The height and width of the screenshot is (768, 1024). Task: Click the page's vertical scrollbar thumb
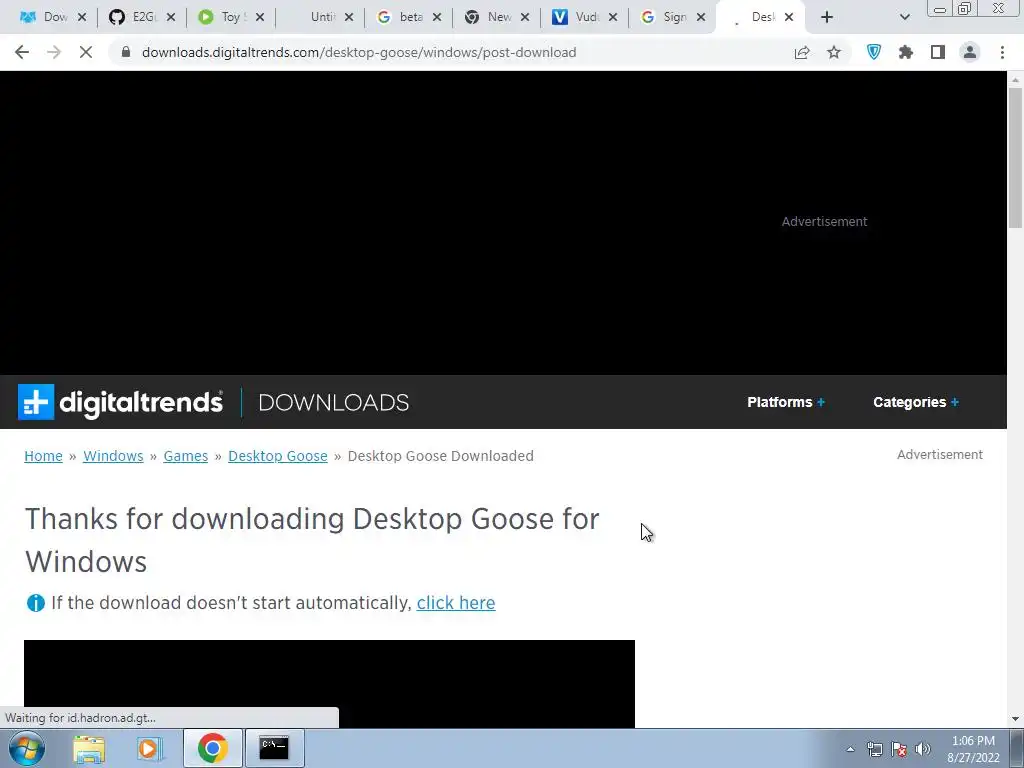point(1015,157)
